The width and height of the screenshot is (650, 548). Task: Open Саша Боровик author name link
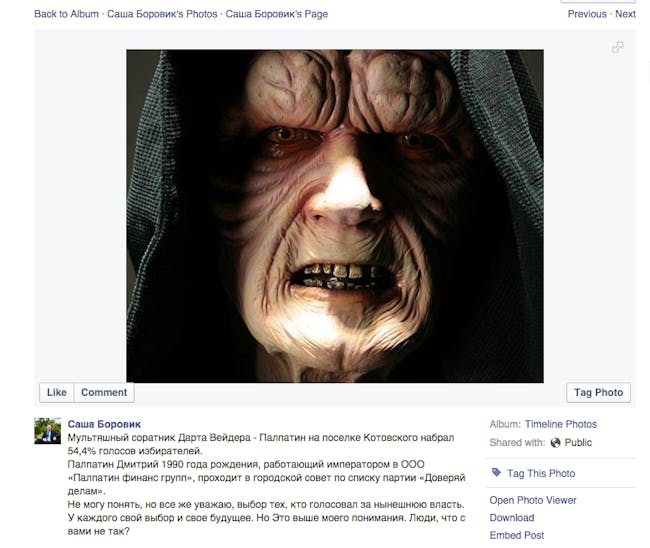104,424
